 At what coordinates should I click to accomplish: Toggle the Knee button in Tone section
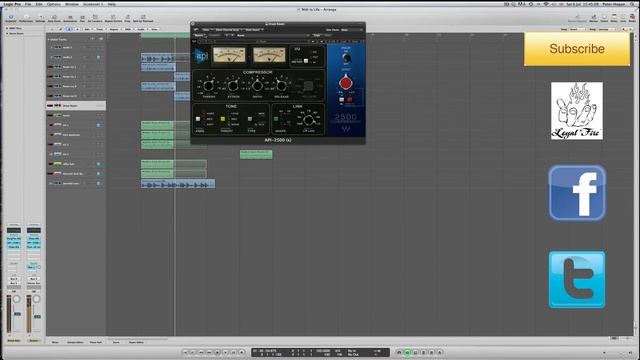(198, 119)
